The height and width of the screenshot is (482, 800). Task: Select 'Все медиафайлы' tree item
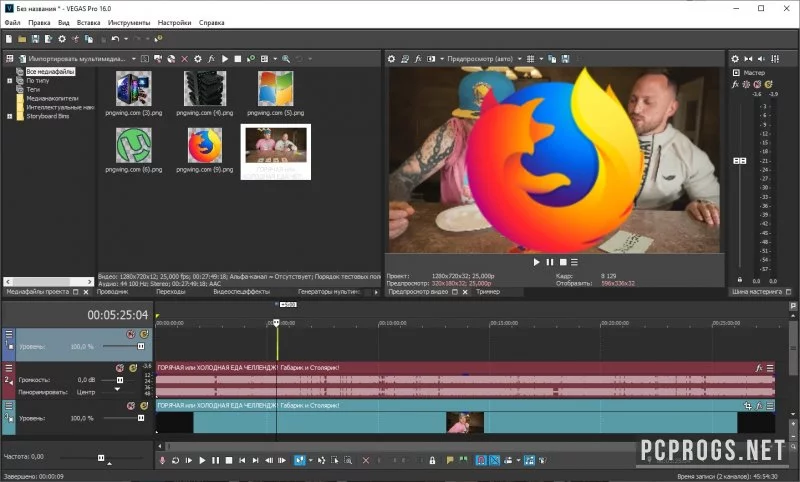pos(51,72)
